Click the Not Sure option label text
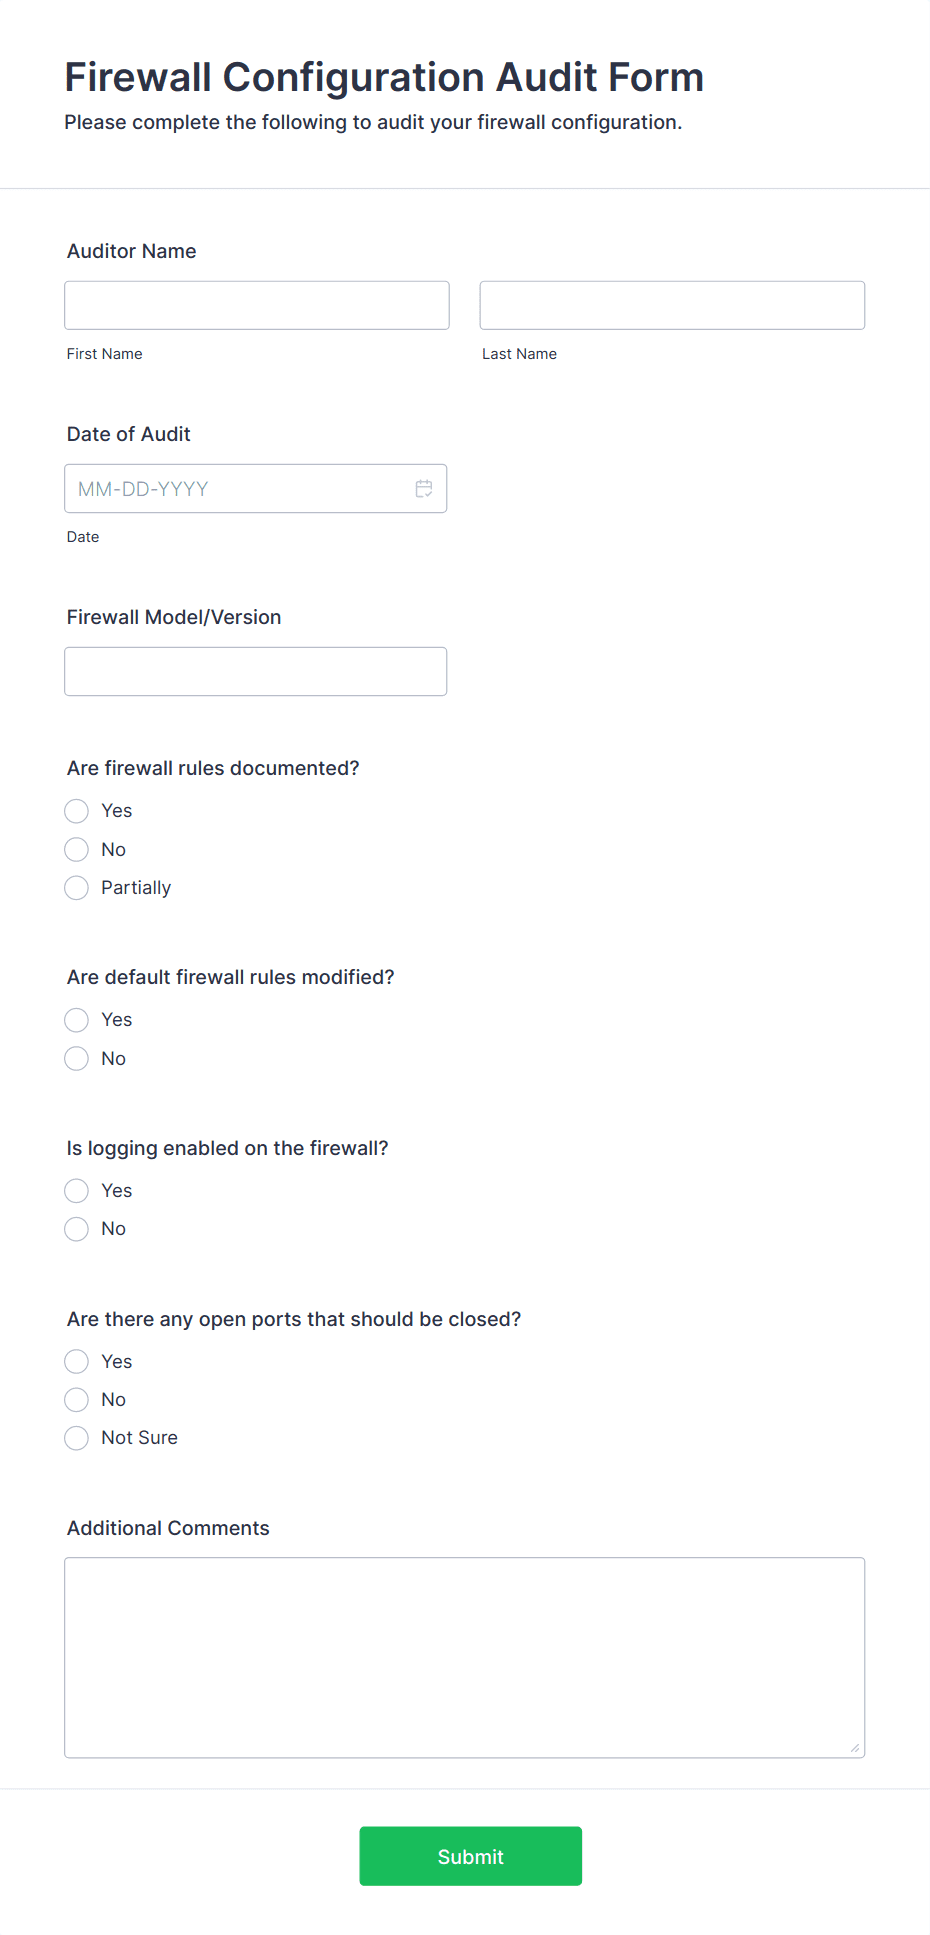Screen dimensions: 930x1935 coord(139,1438)
